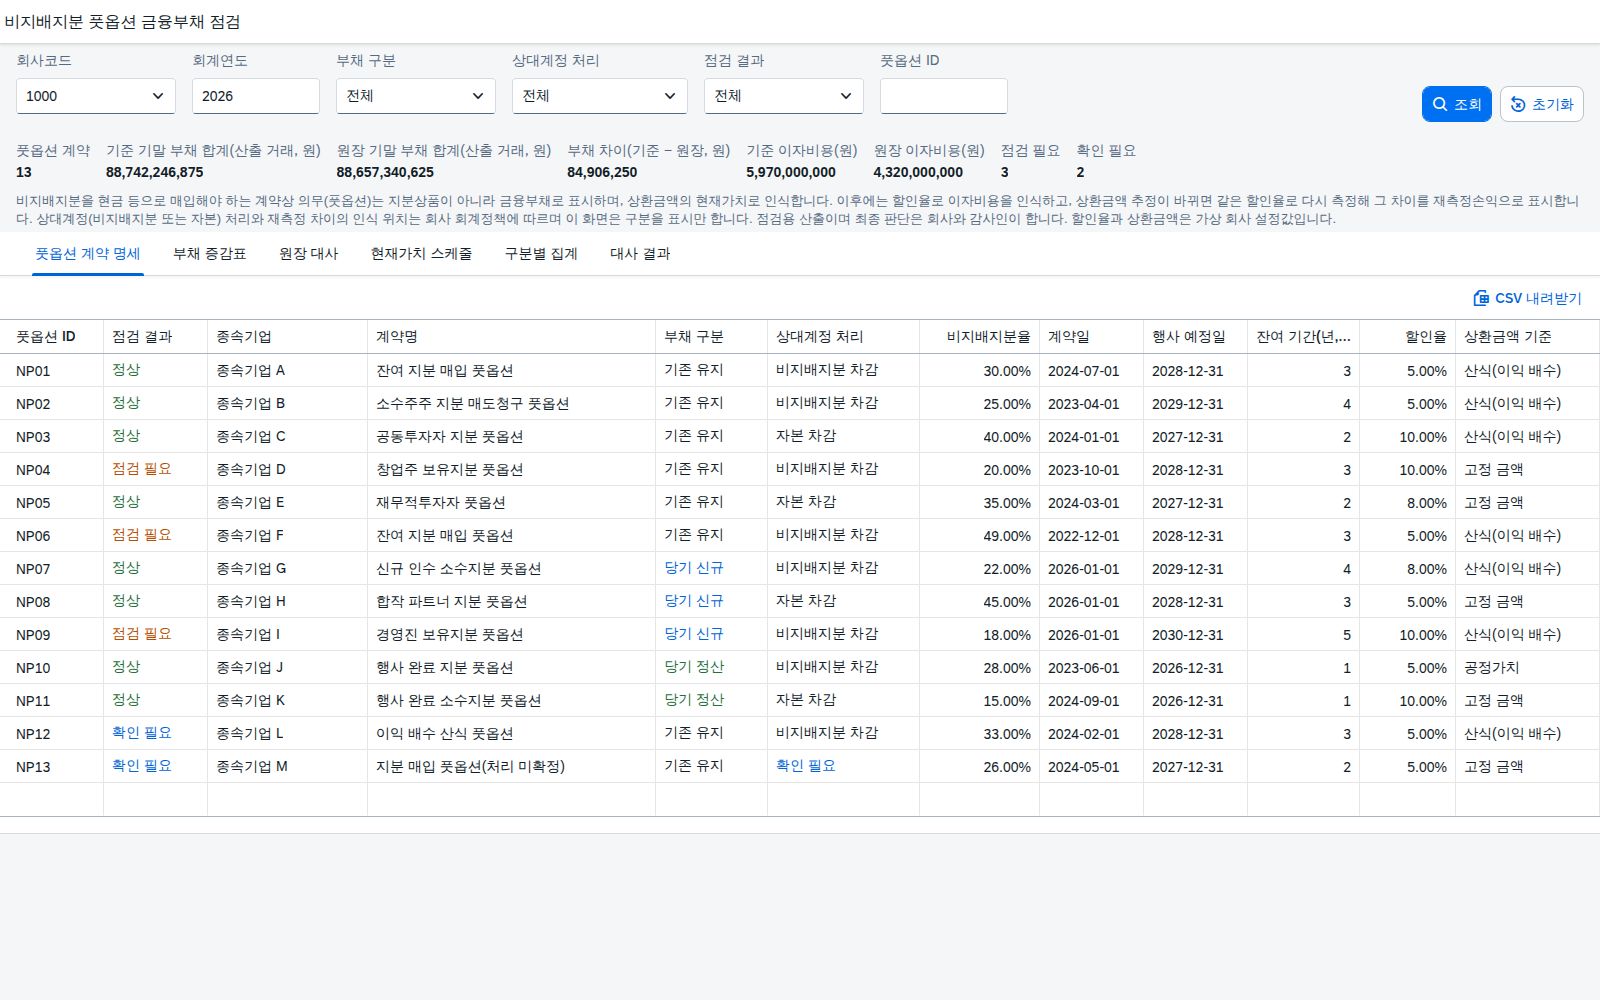Click the 점검 필요 status in row NP06
Screen dimensions: 1600x1000
pos(141,535)
